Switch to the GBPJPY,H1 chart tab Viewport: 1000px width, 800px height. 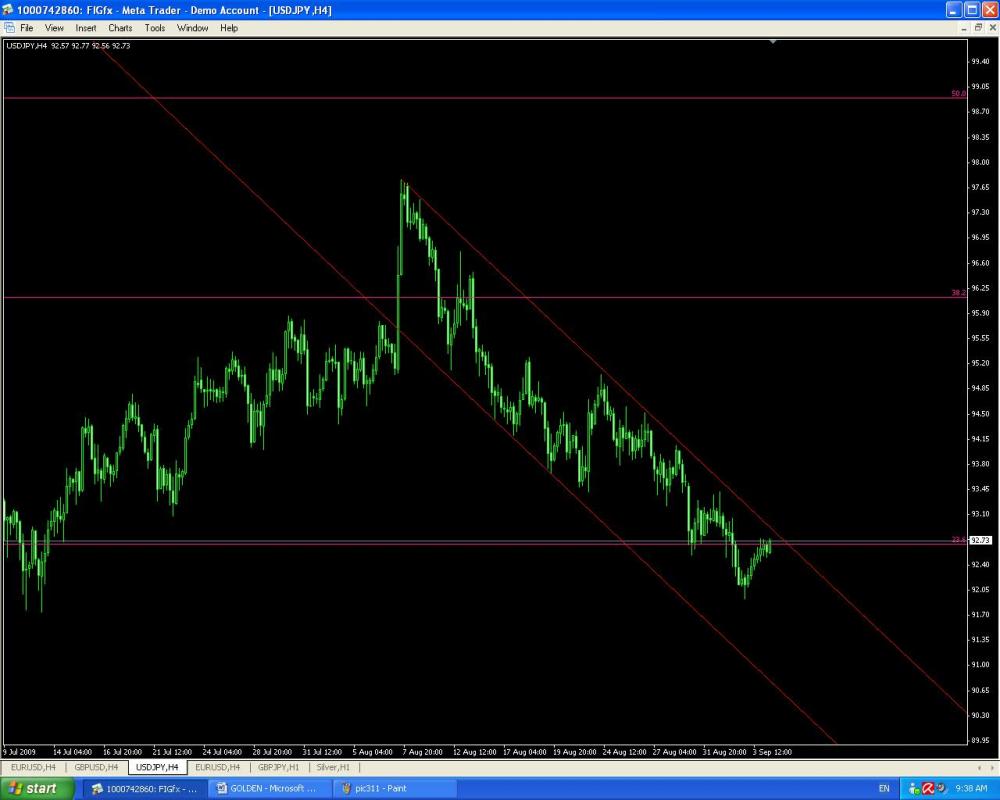point(279,767)
